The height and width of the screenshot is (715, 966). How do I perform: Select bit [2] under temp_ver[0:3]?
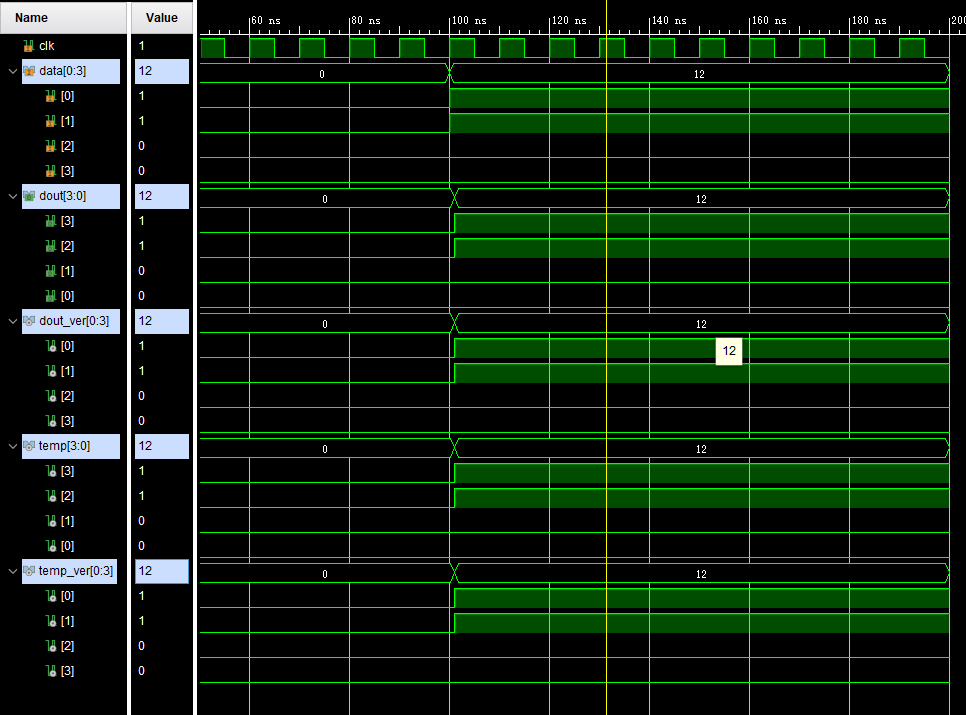click(x=67, y=646)
